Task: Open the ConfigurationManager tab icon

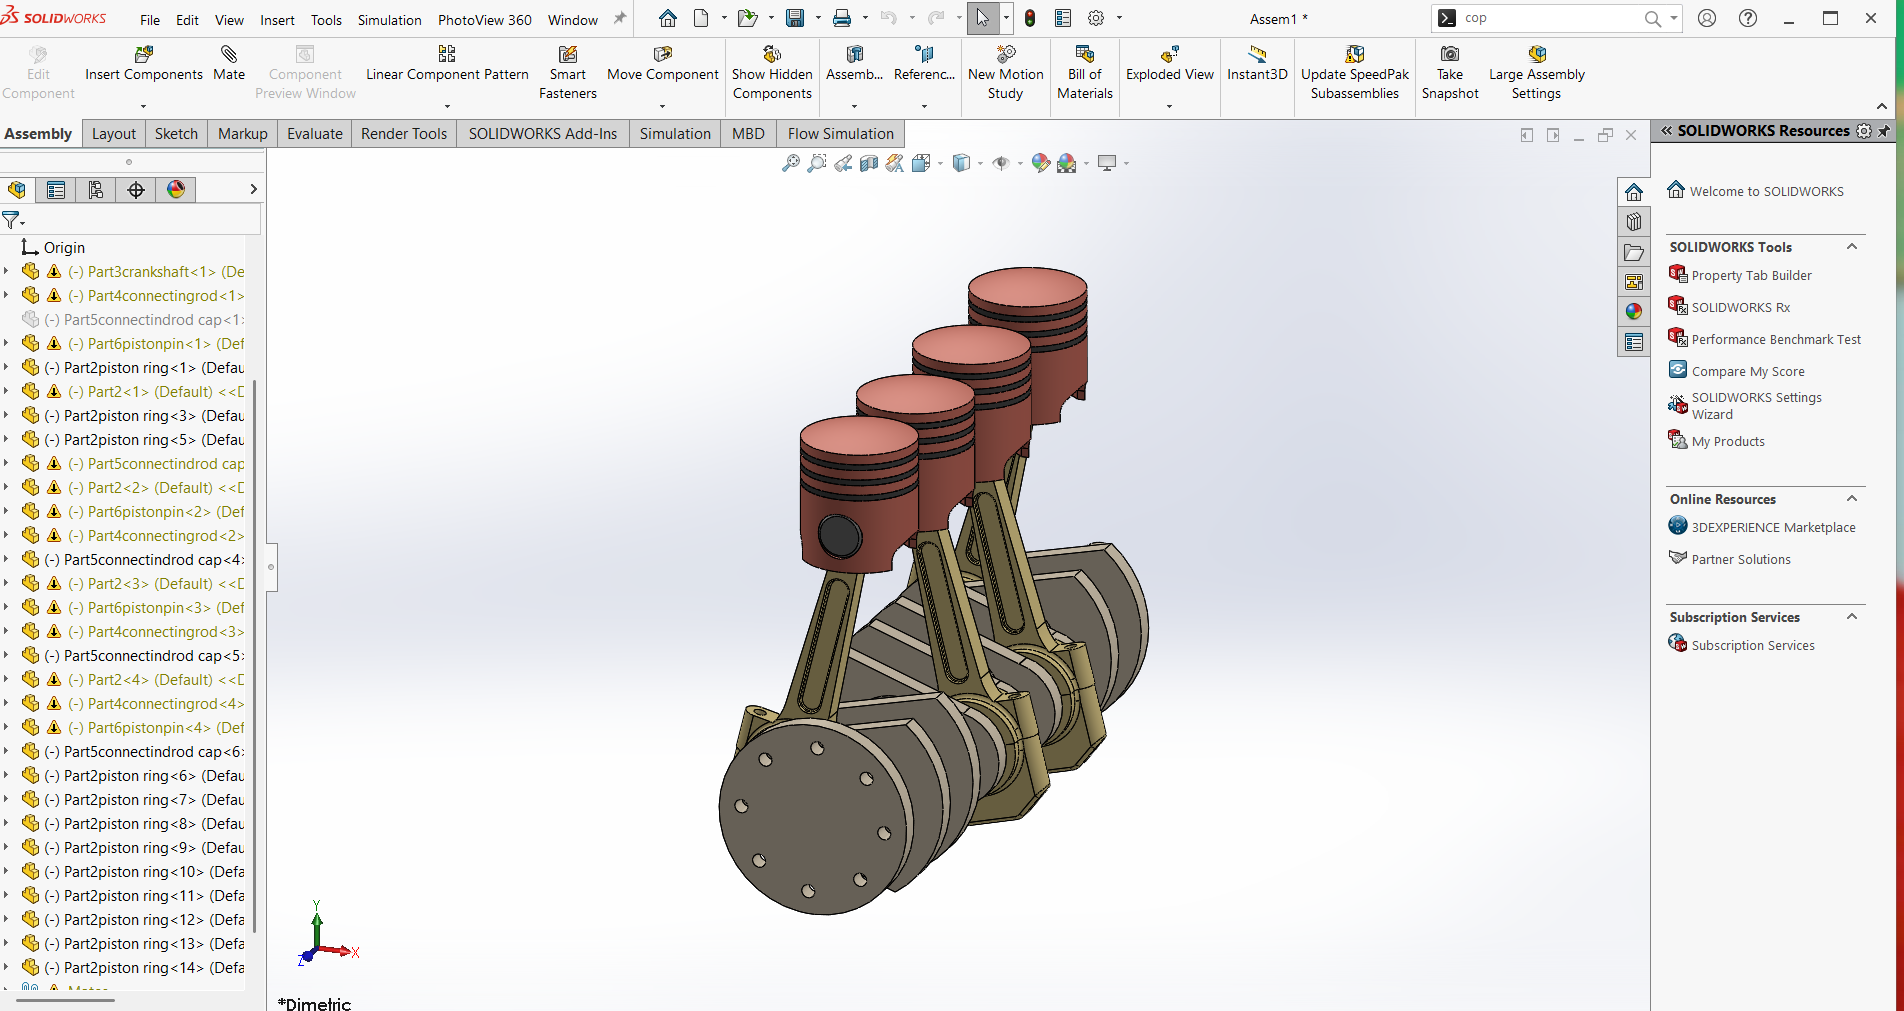Action: (96, 190)
